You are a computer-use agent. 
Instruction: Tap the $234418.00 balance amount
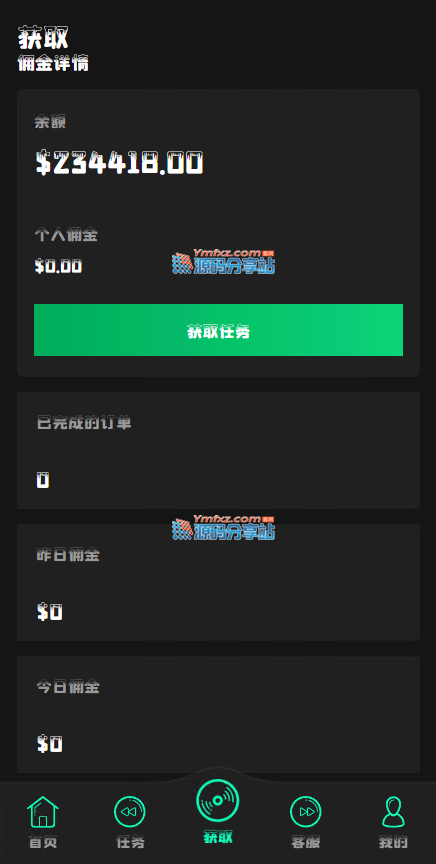(120, 163)
